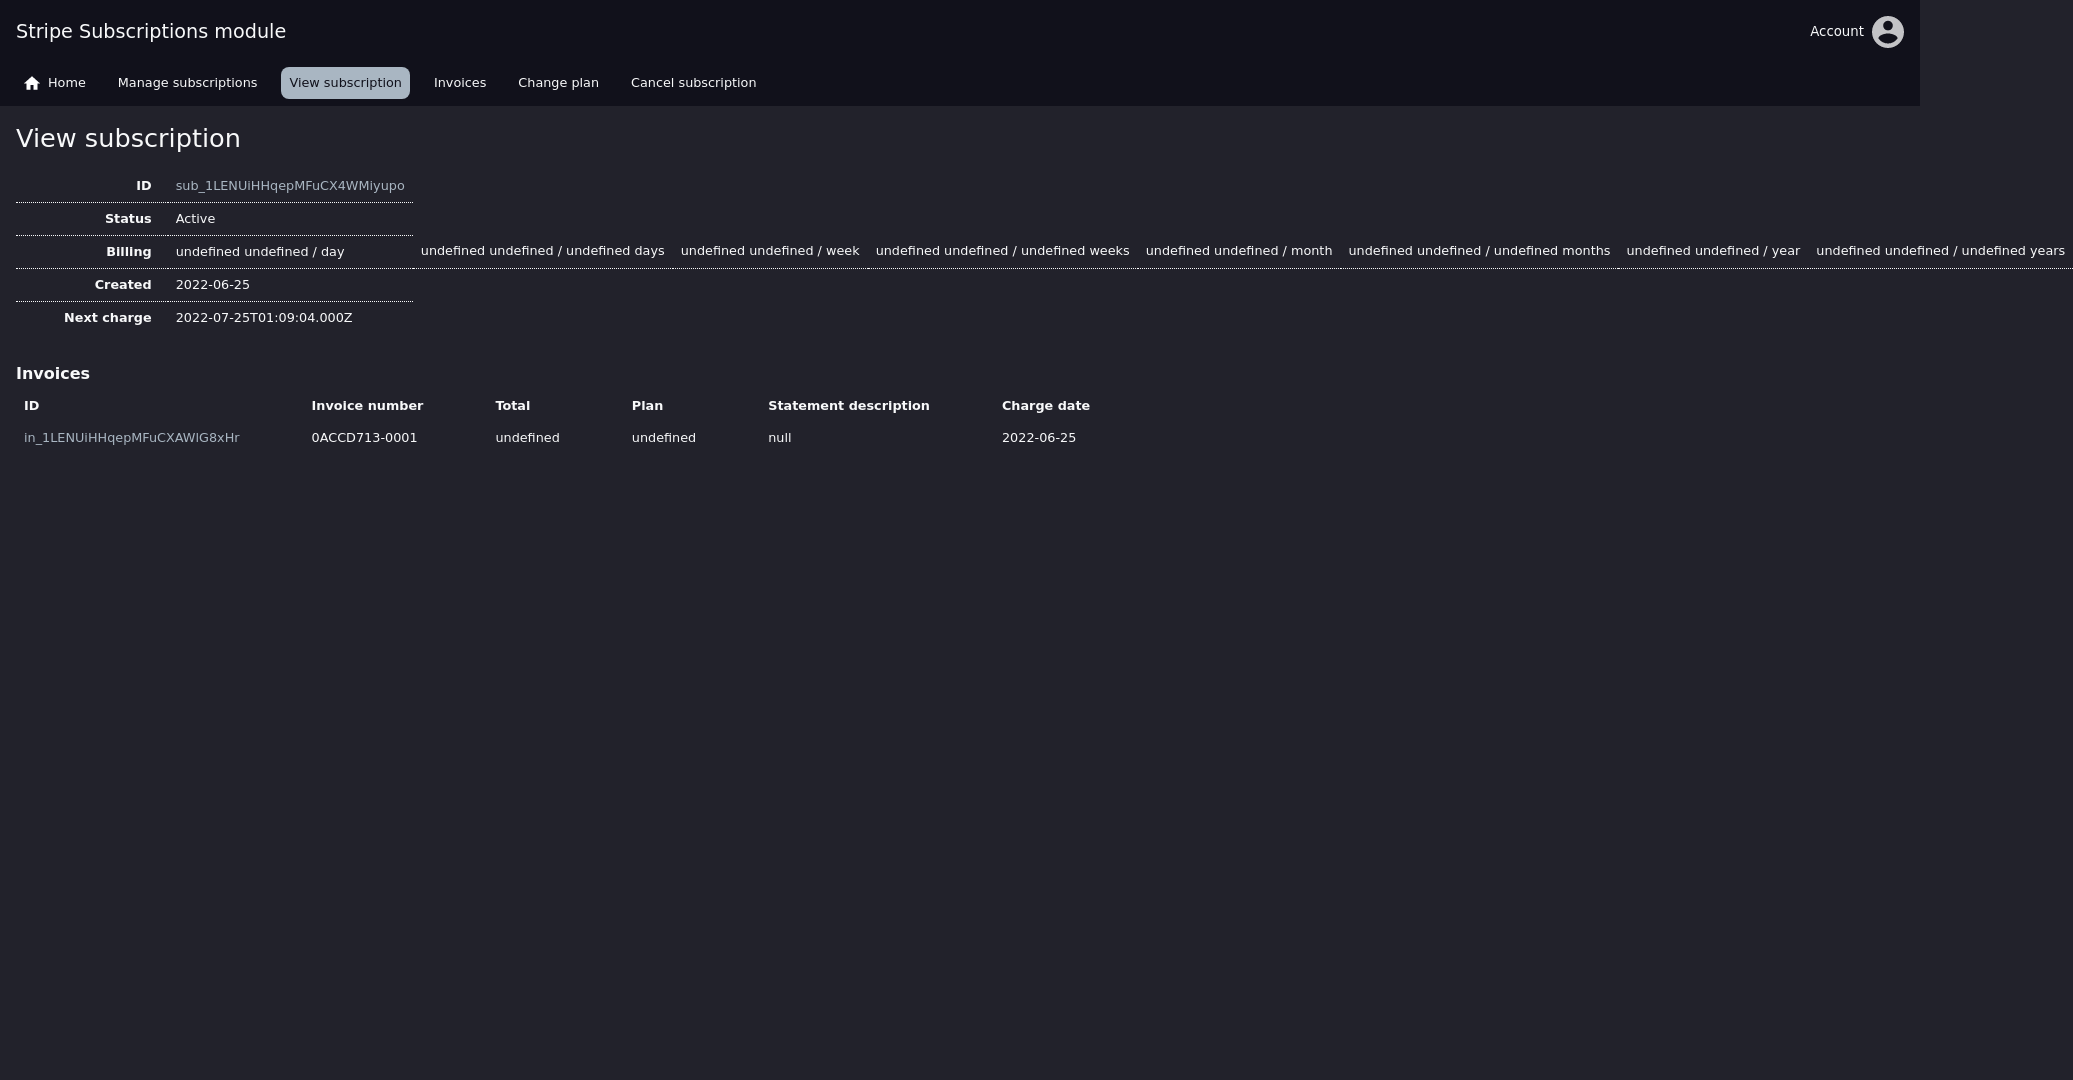Click the Invoice number column header
Image resolution: width=2073 pixels, height=1080 pixels.
pyautogui.click(x=367, y=406)
